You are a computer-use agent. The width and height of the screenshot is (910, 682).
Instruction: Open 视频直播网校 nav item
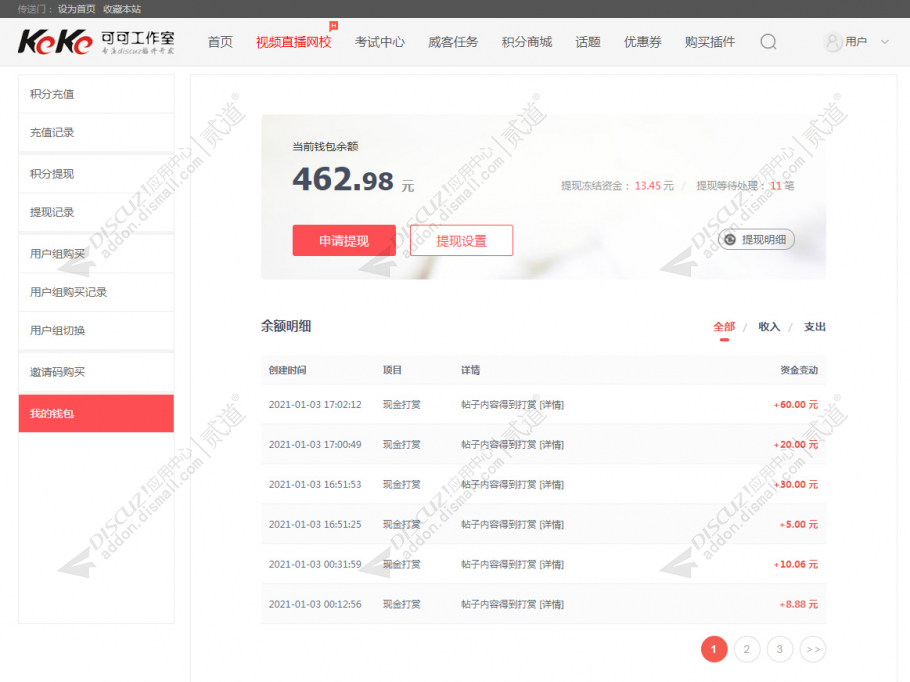[x=294, y=42]
